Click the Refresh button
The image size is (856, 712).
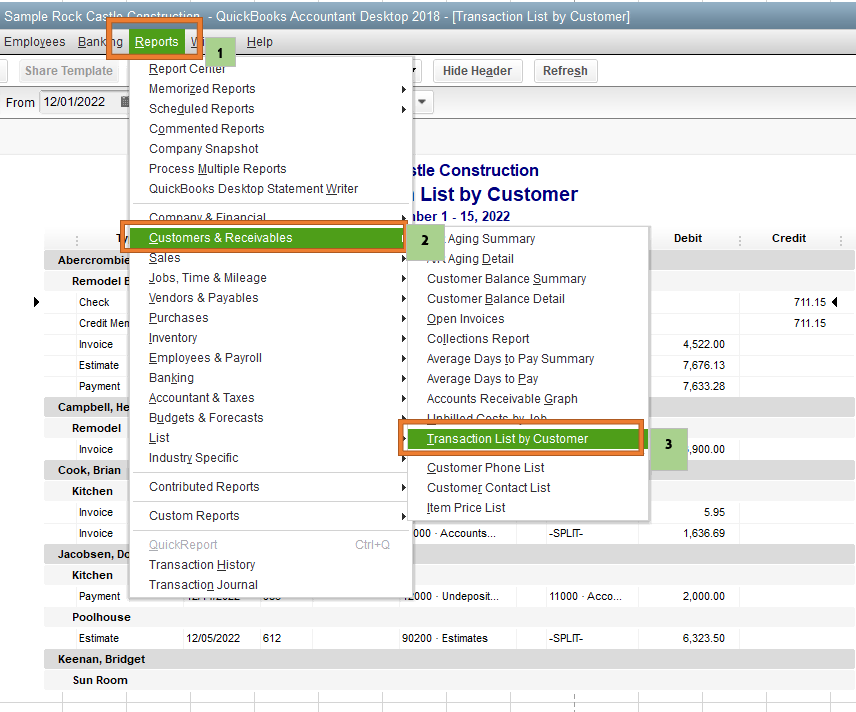[x=565, y=71]
